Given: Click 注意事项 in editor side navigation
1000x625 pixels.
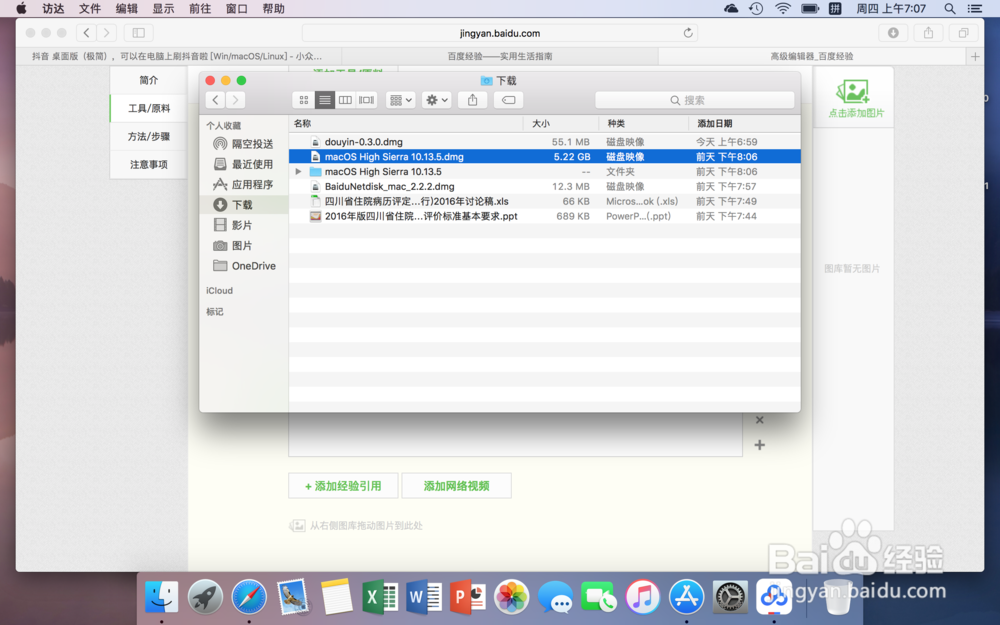Looking at the screenshot, I should 149,165.
